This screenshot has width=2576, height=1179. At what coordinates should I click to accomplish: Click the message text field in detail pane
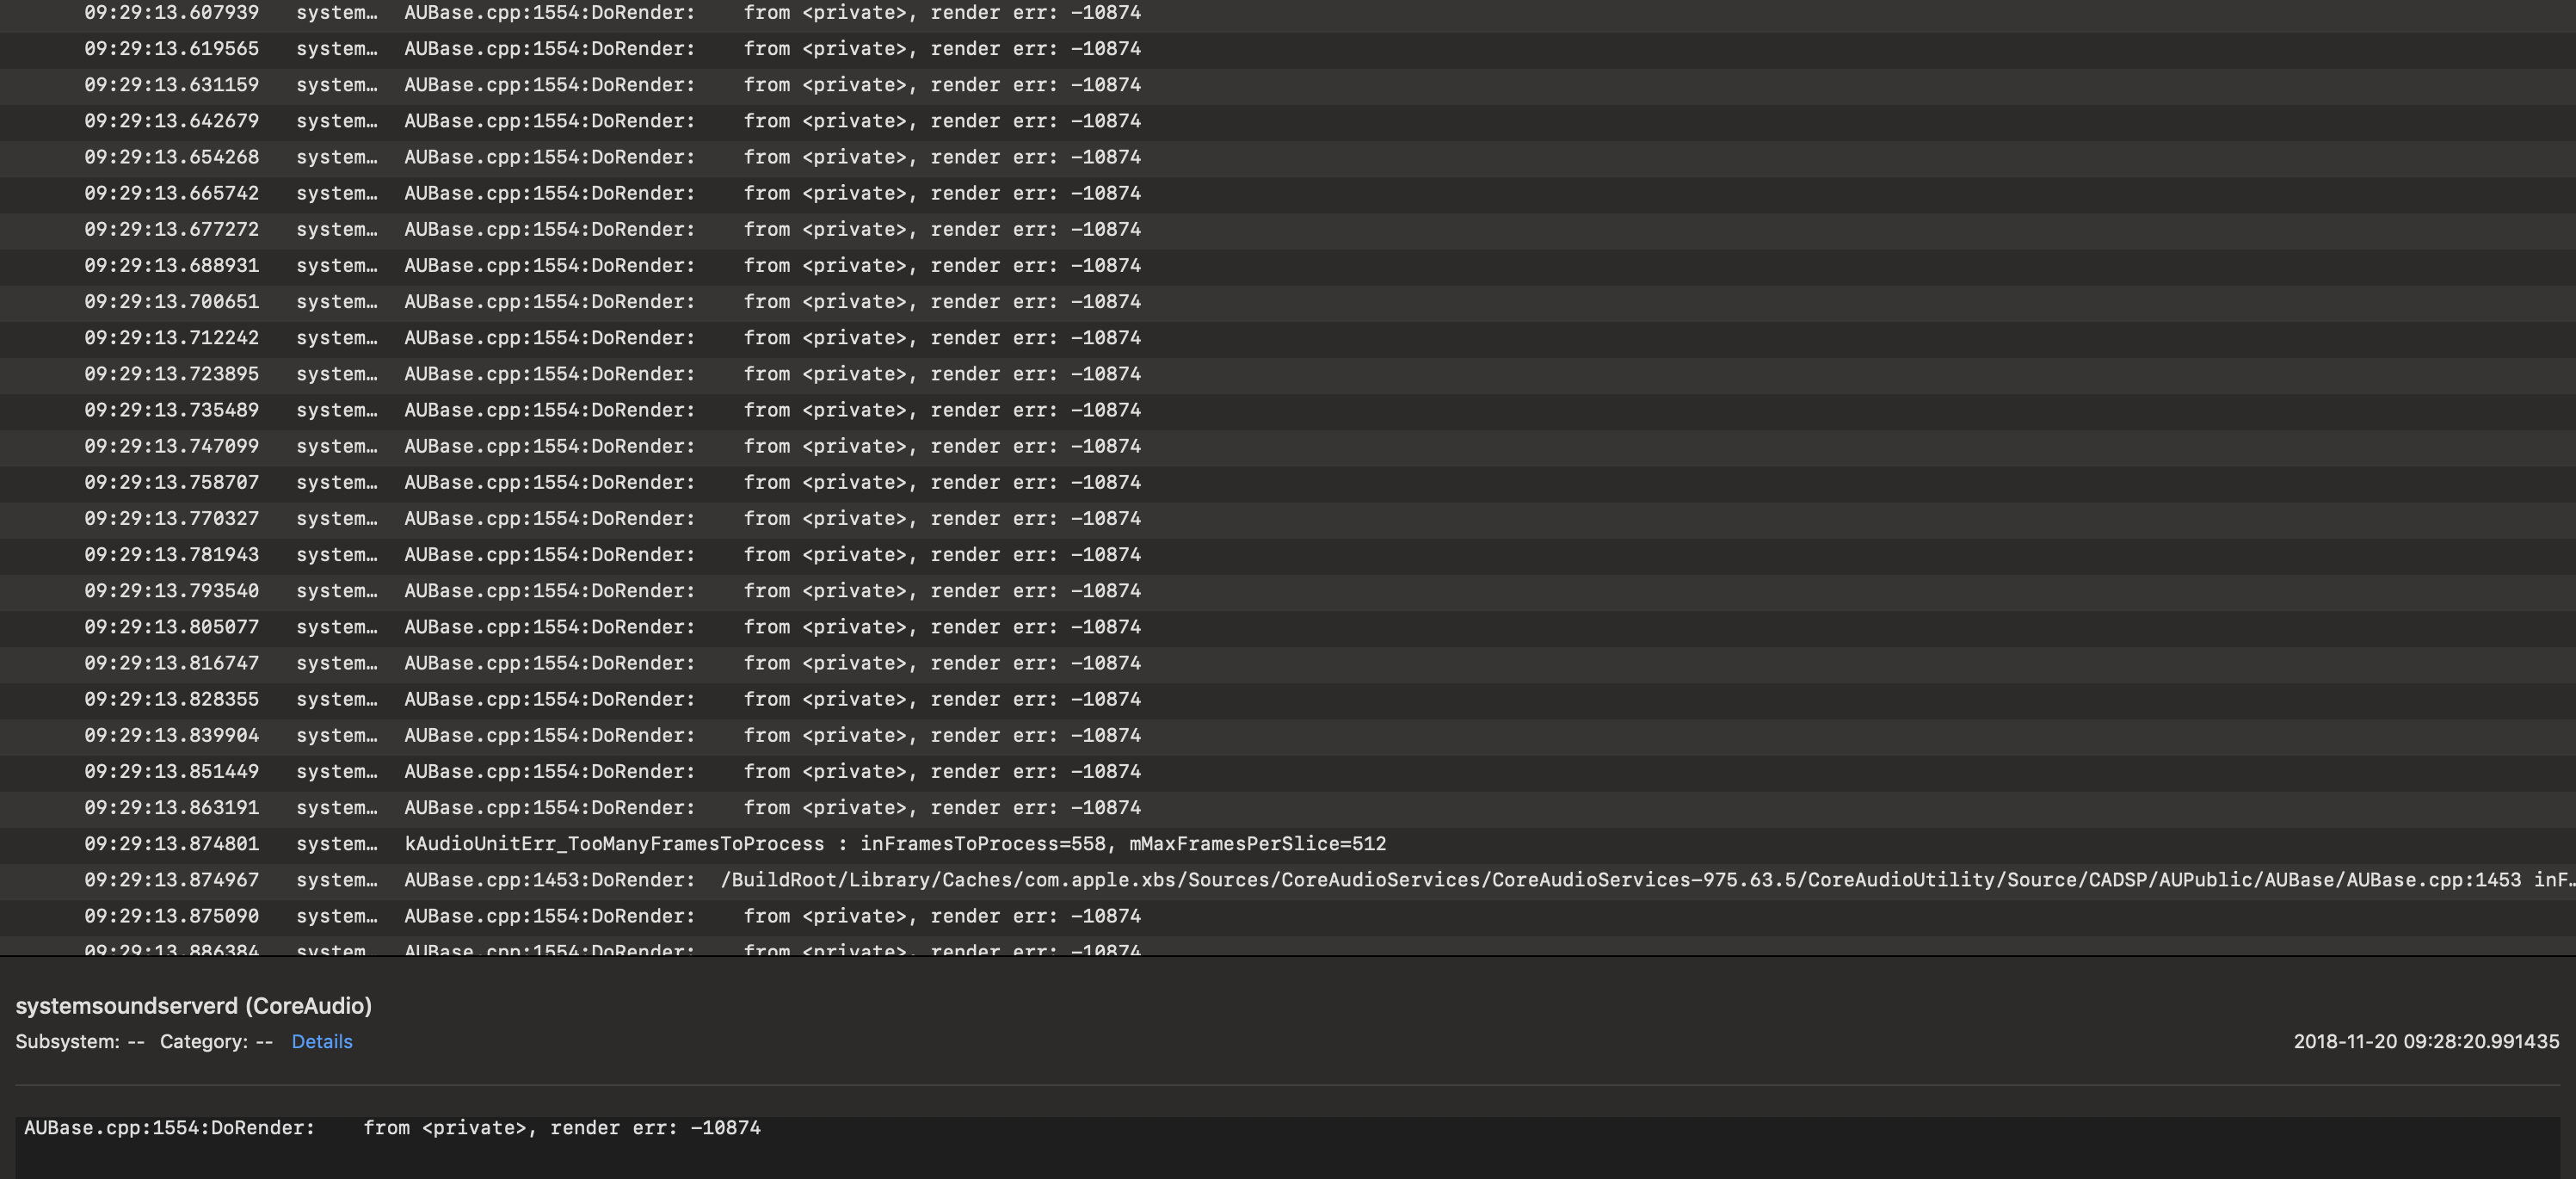tap(1287, 1148)
